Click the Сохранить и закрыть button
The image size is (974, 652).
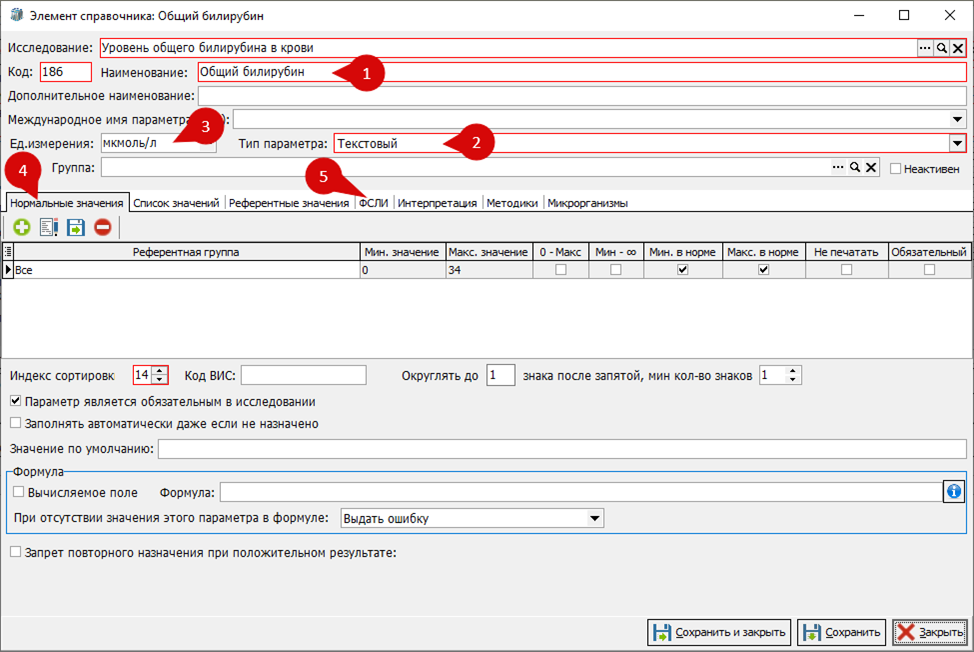click(x=719, y=632)
